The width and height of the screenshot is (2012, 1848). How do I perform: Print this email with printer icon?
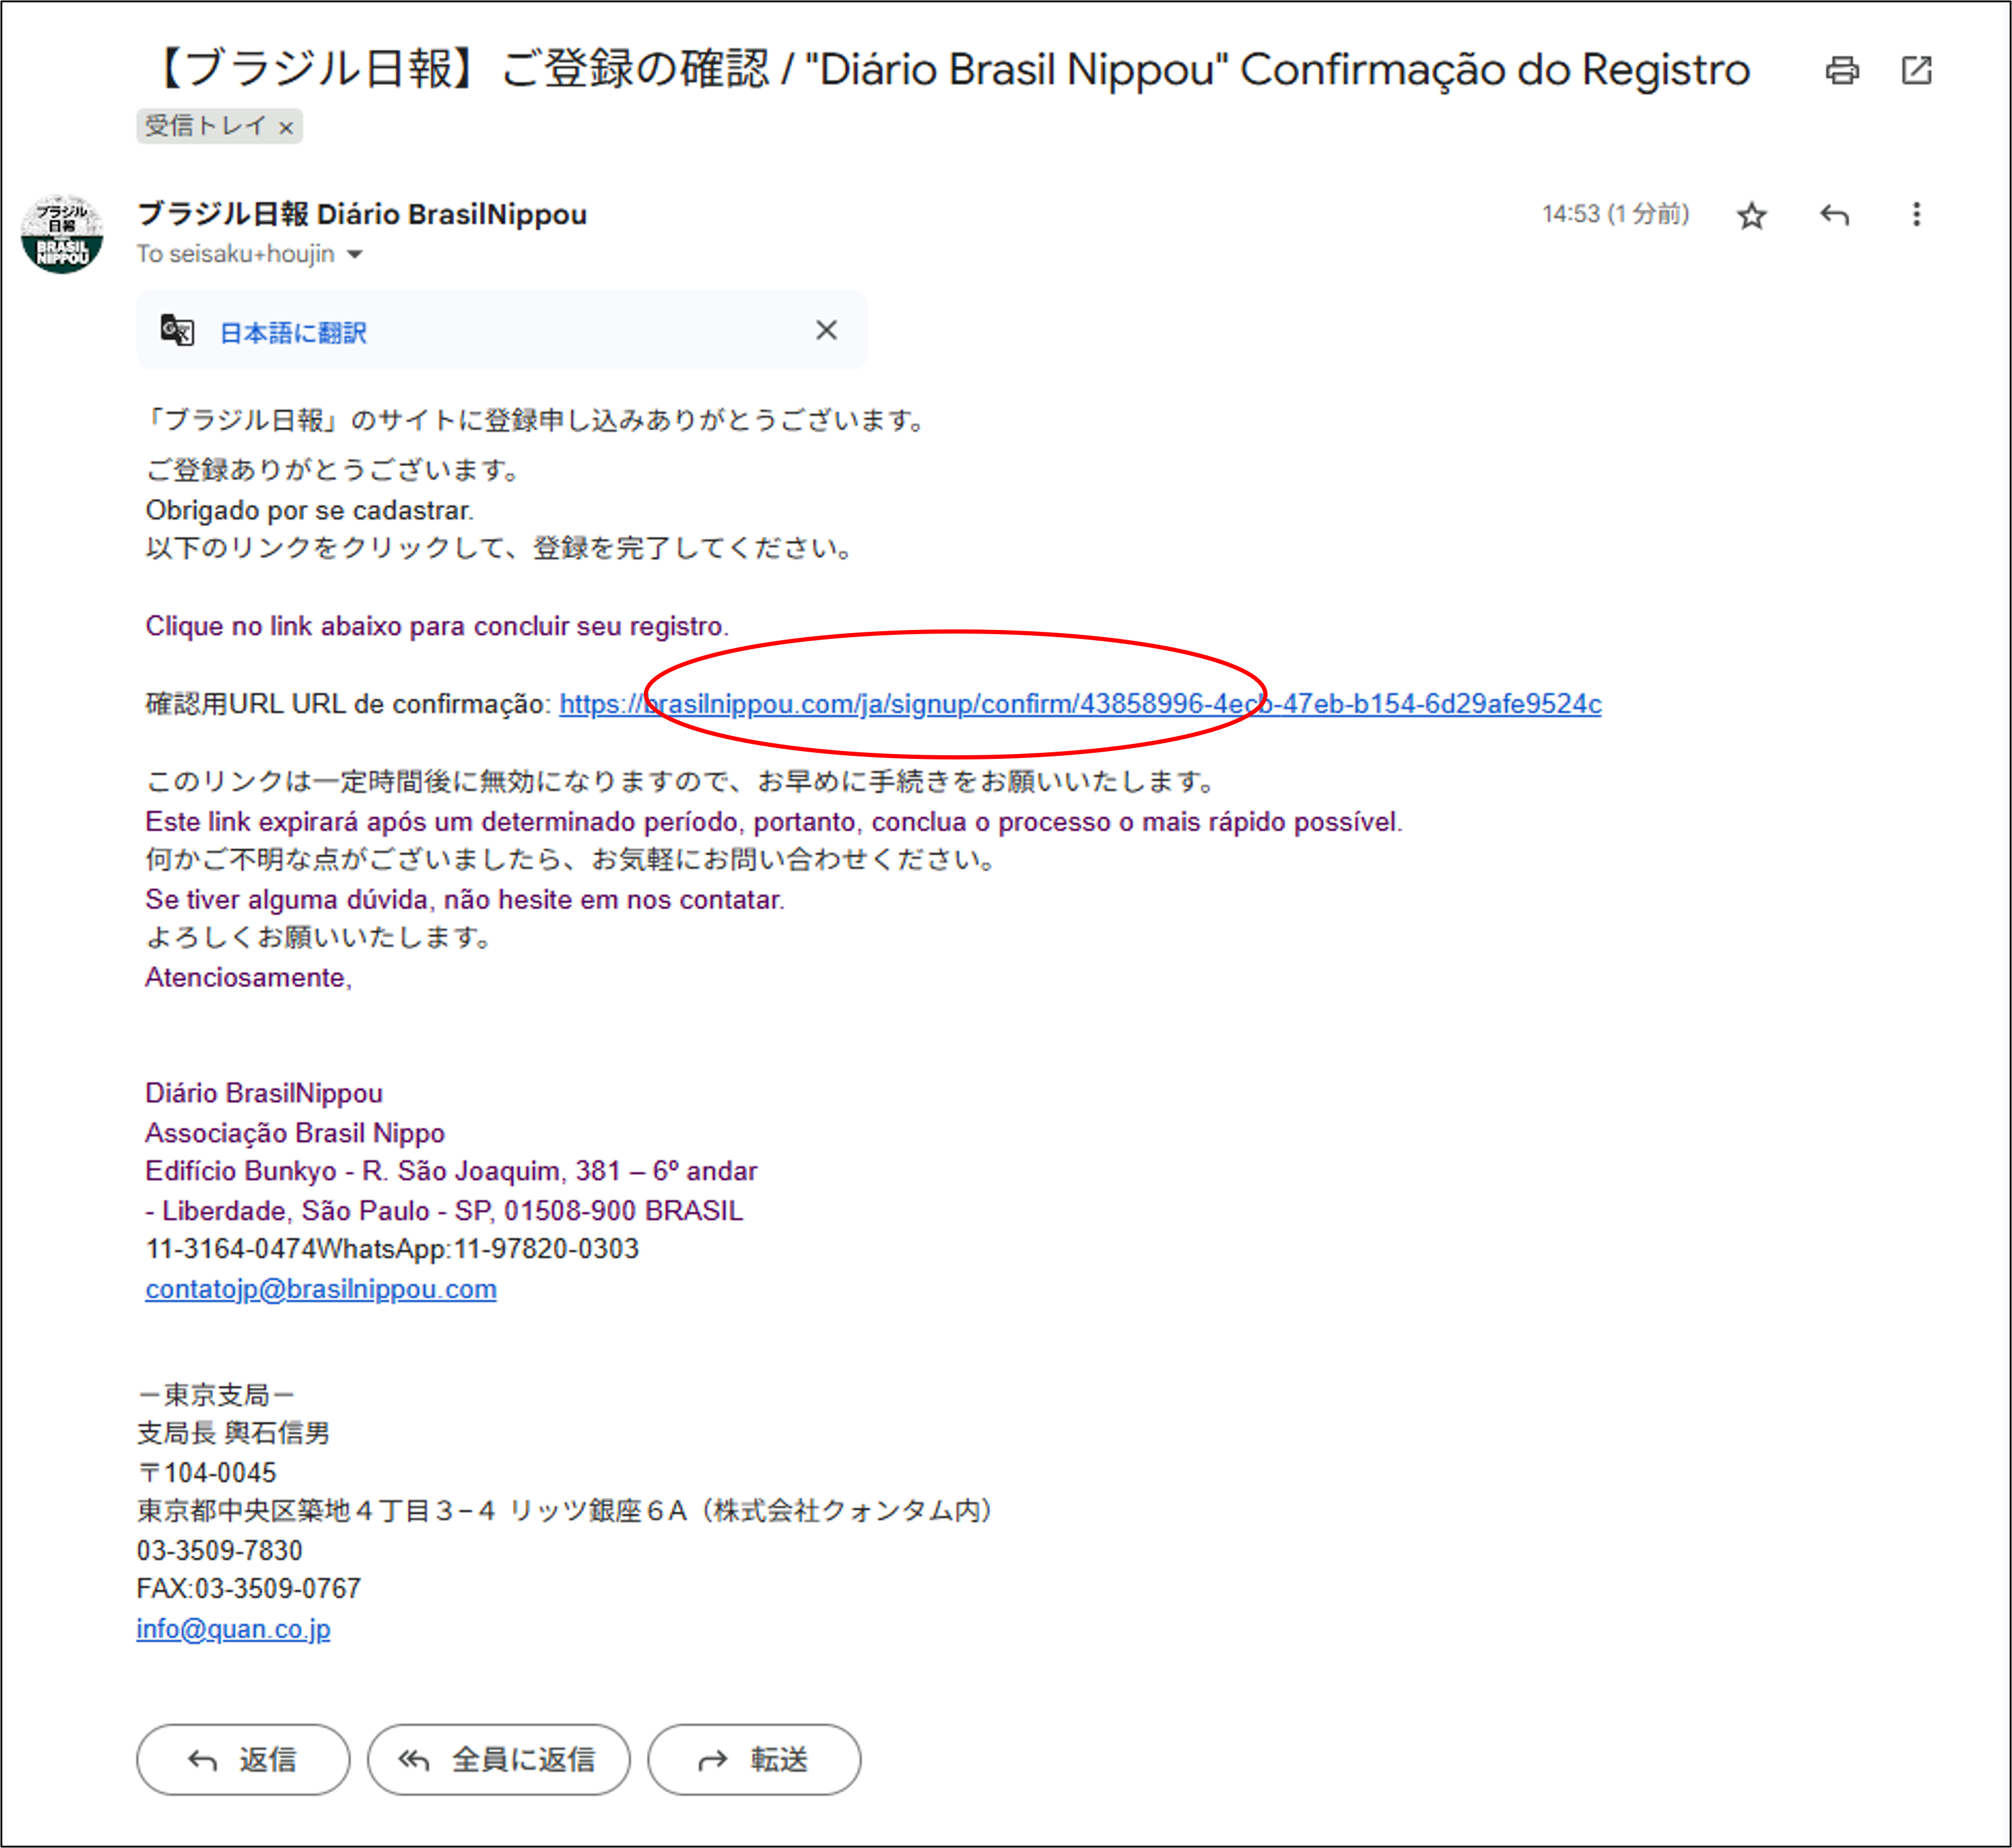[x=1841, y=71]
